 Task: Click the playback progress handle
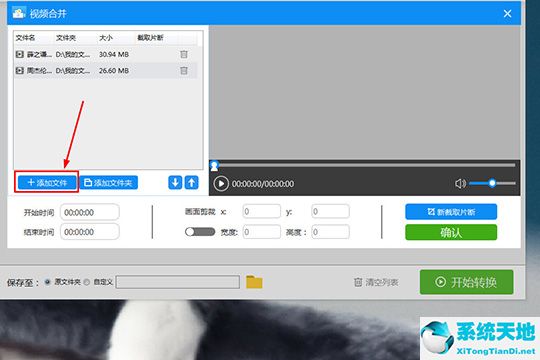pyautogui.click(x=214, y=165)
